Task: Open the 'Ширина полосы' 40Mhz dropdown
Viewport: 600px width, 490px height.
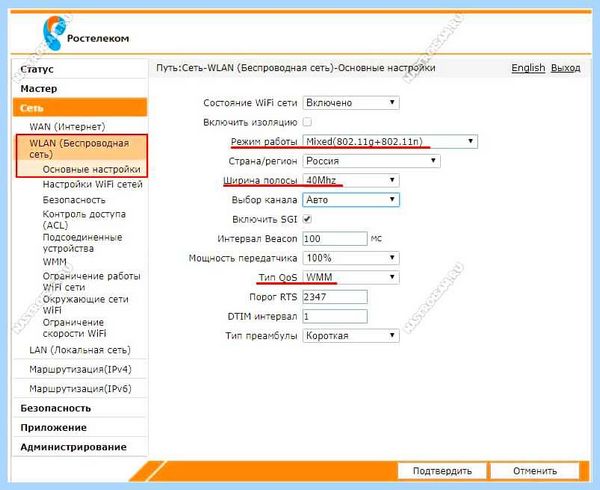Action: coord(351,180)
